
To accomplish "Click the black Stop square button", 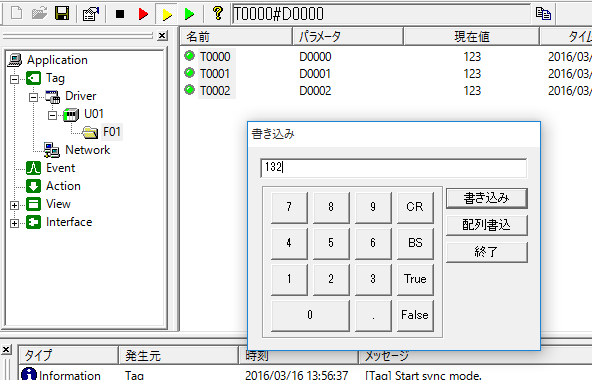I will pos(120,14).
